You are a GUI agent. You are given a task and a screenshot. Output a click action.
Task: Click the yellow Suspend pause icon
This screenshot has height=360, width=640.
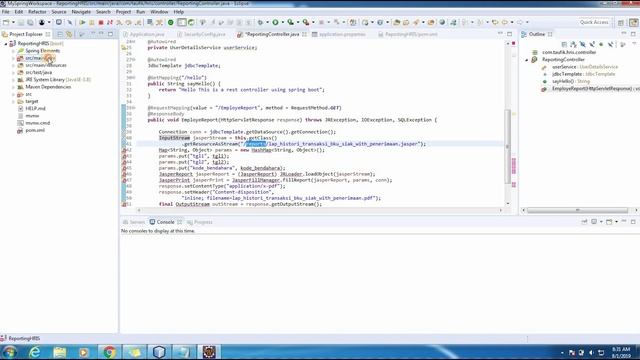coord(92,22)
